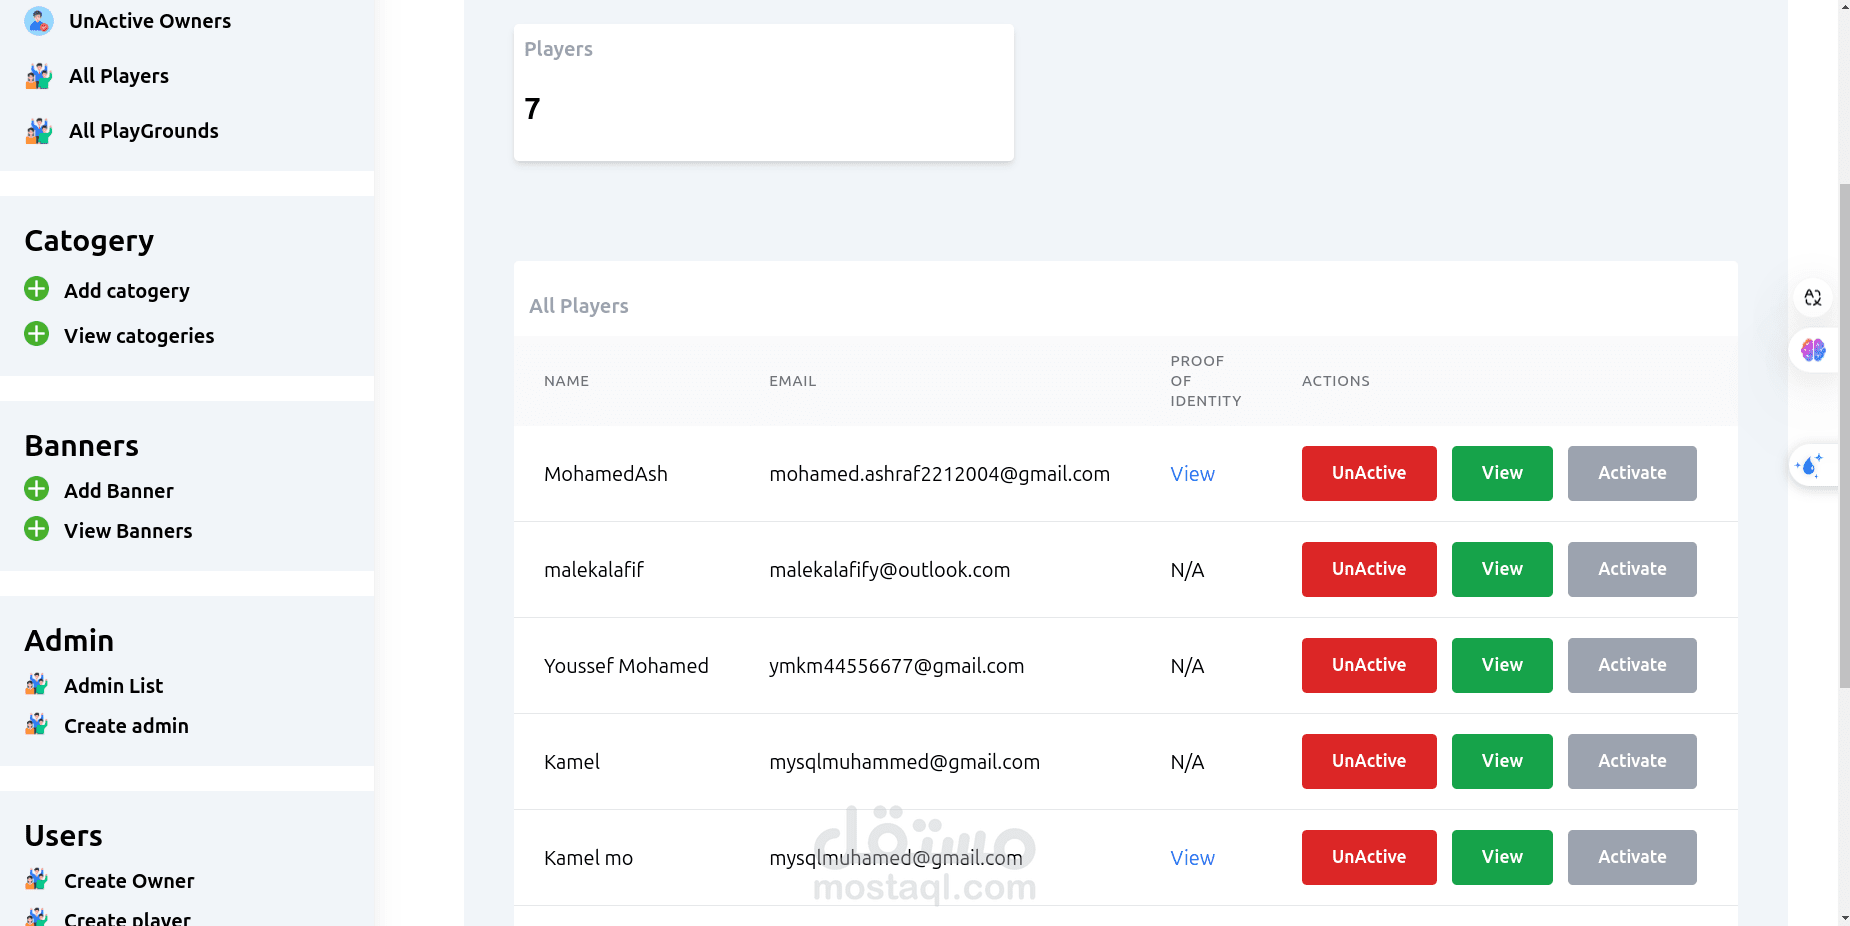Click the UnActive Owners sidebar icon
Viewport: 1850px width, 926px height.
pos(39,21)
